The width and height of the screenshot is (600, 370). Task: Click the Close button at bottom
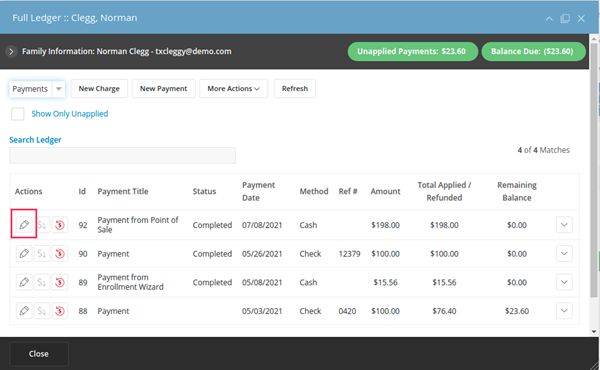[39, 354]
